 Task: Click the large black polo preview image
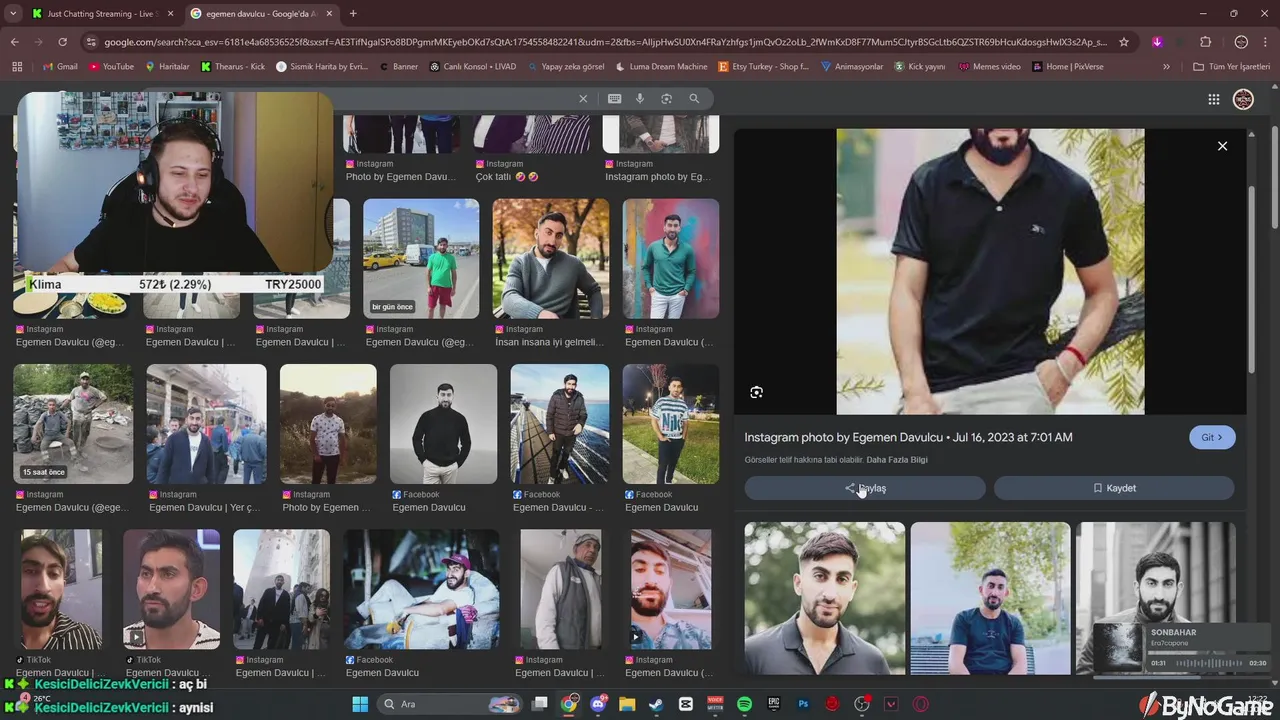[990, 271]
